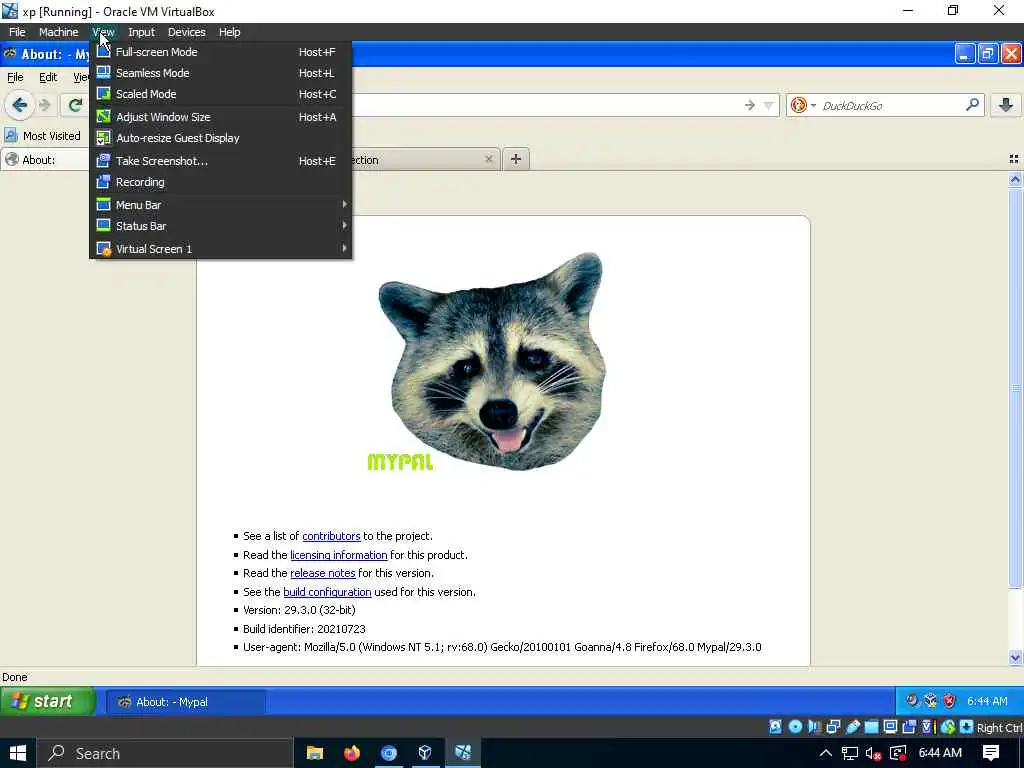Click the recording indicator icon in VirtualBox status bar

909,727
